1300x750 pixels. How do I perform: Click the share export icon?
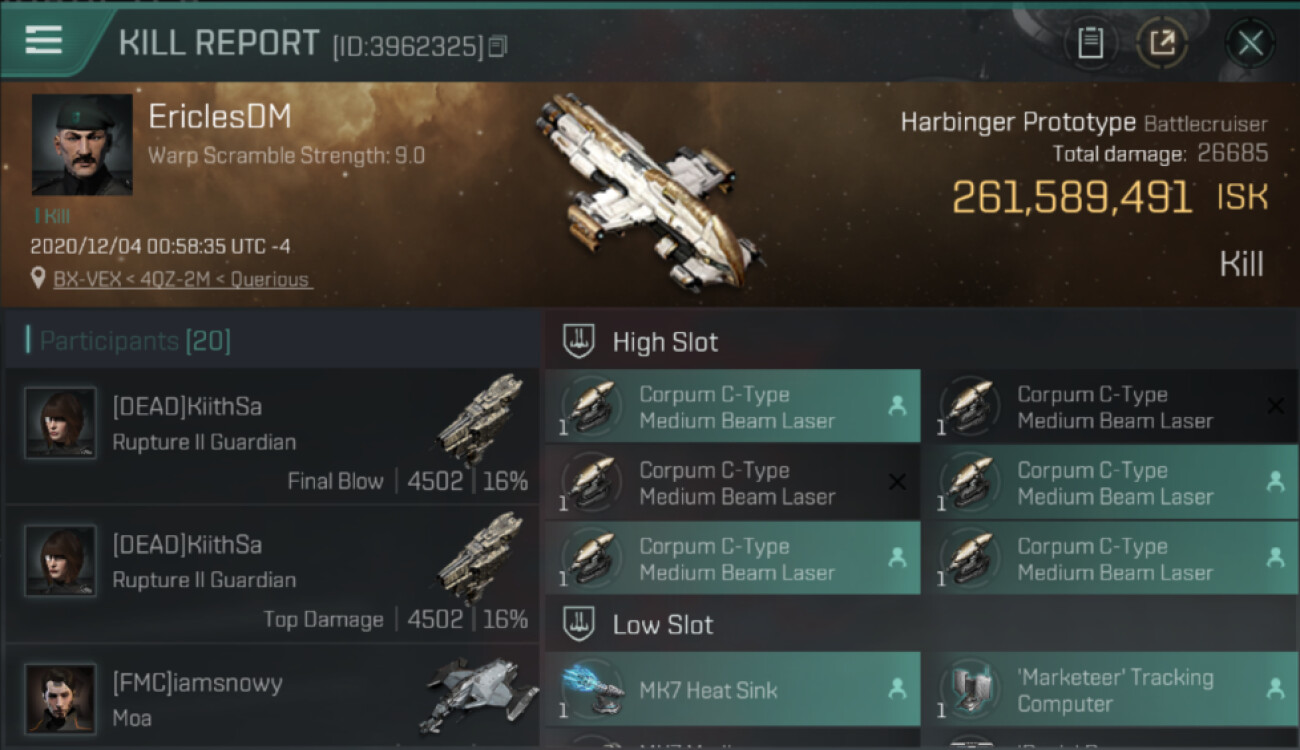(x=1162, y=43)
